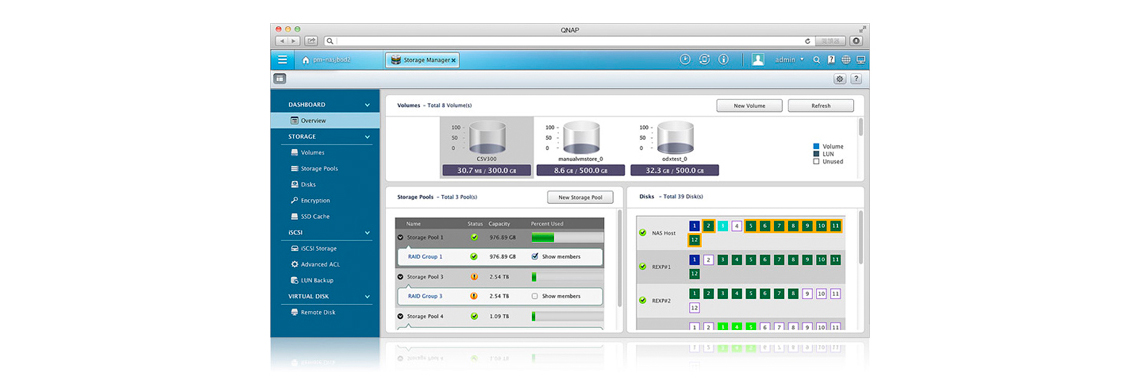
Task: Click Storage Pool 3 warning status icon
Action: pos(474,277)
